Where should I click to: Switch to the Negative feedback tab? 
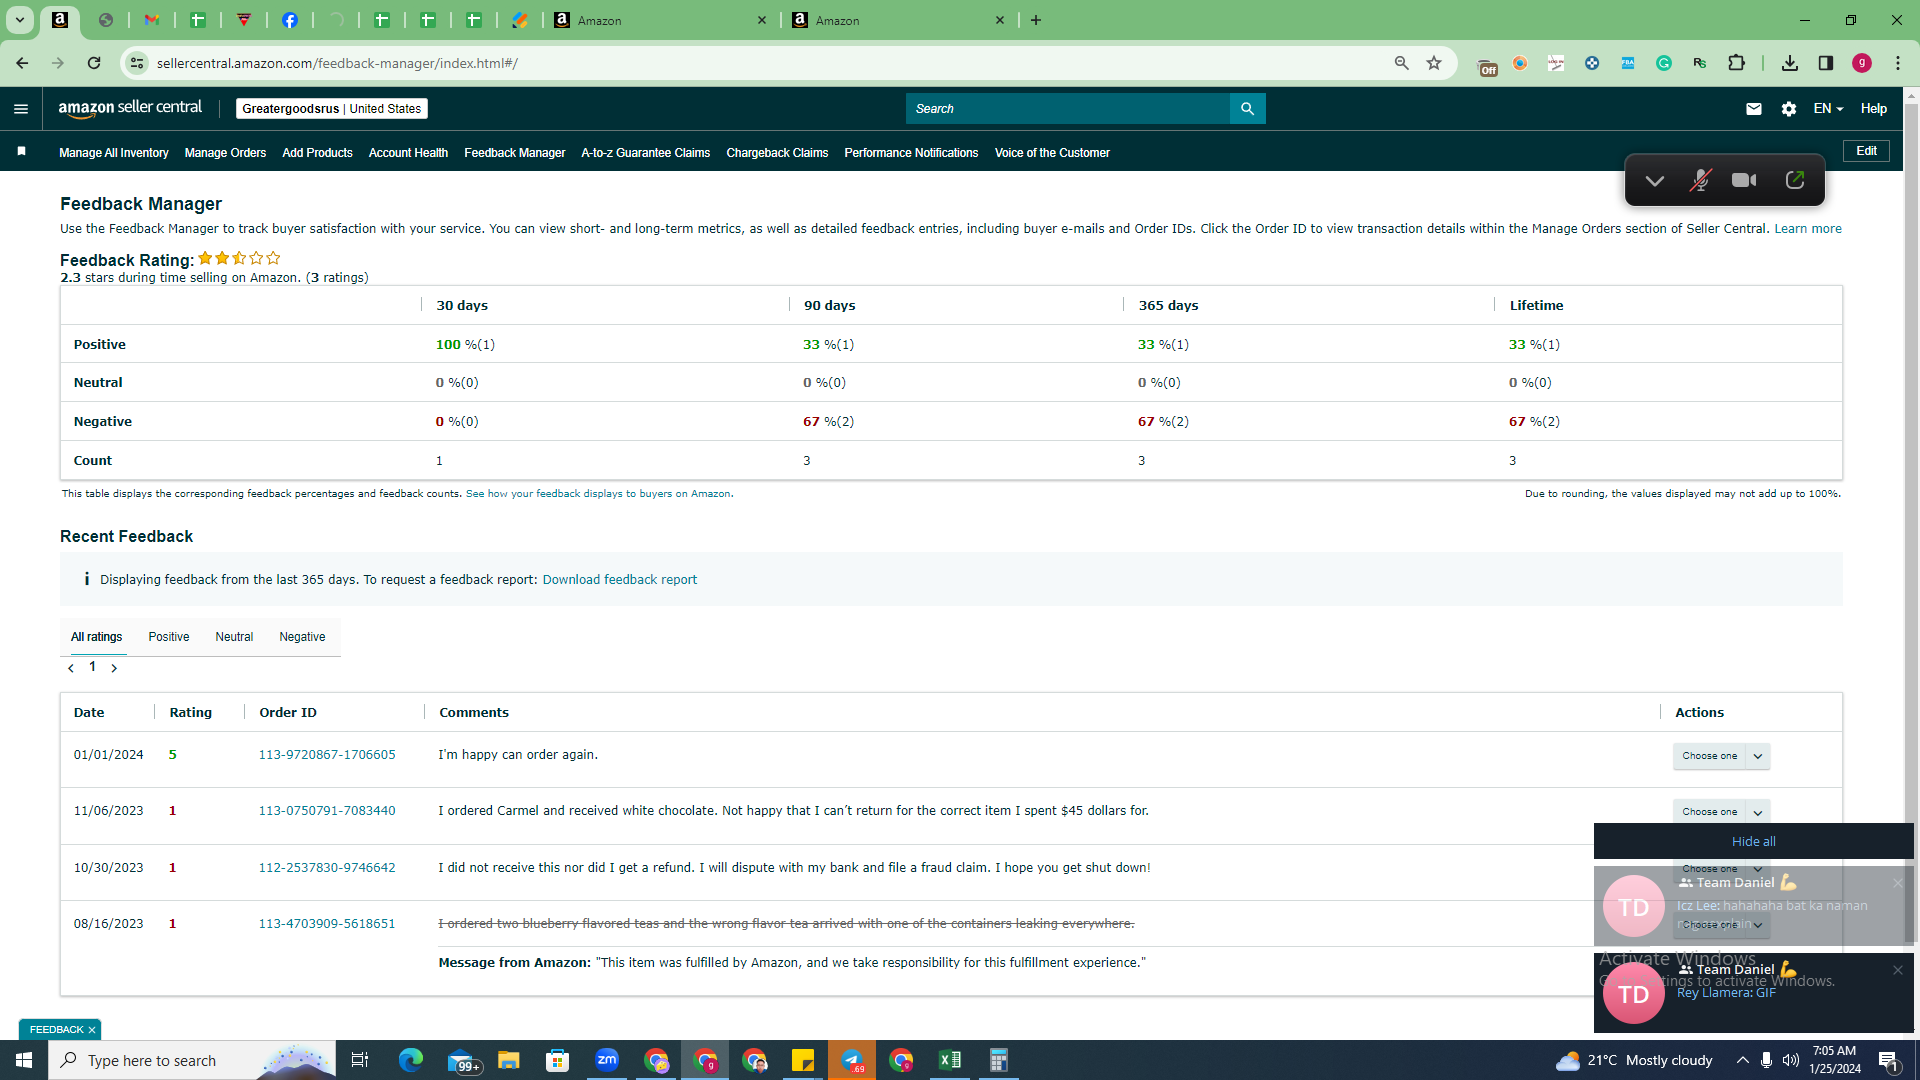pos(302,637)
